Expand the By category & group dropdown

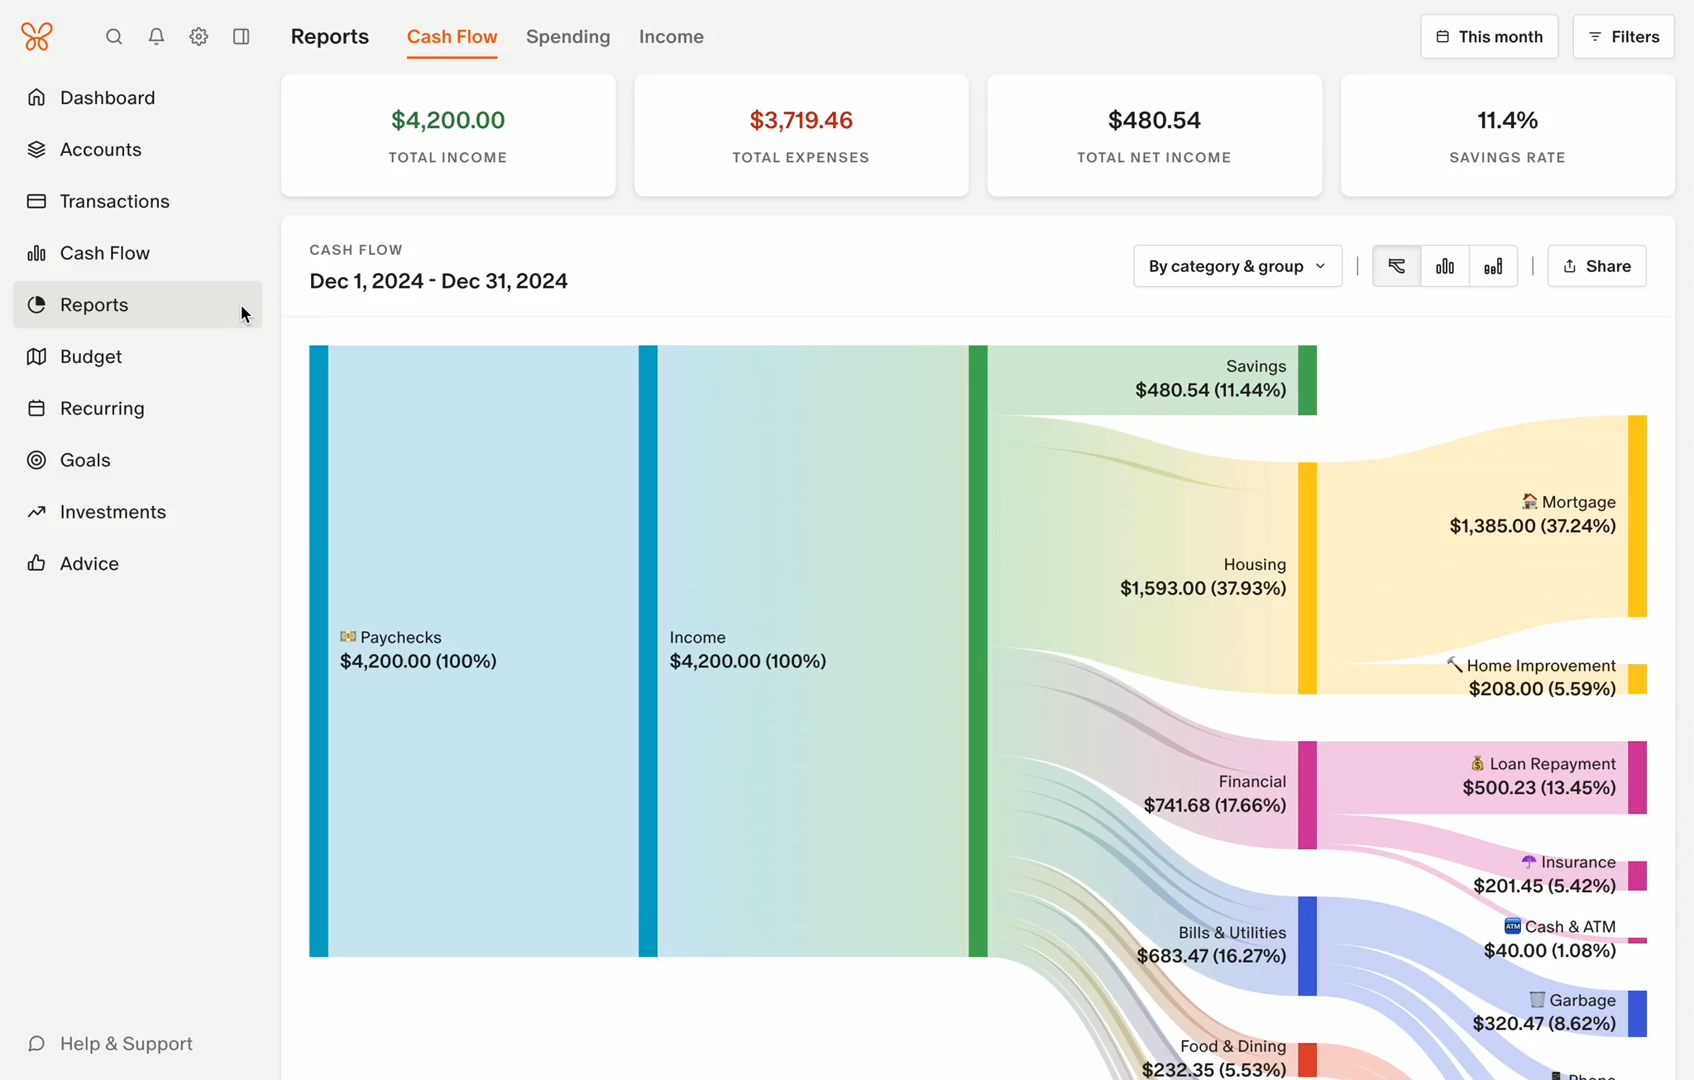1237,266
